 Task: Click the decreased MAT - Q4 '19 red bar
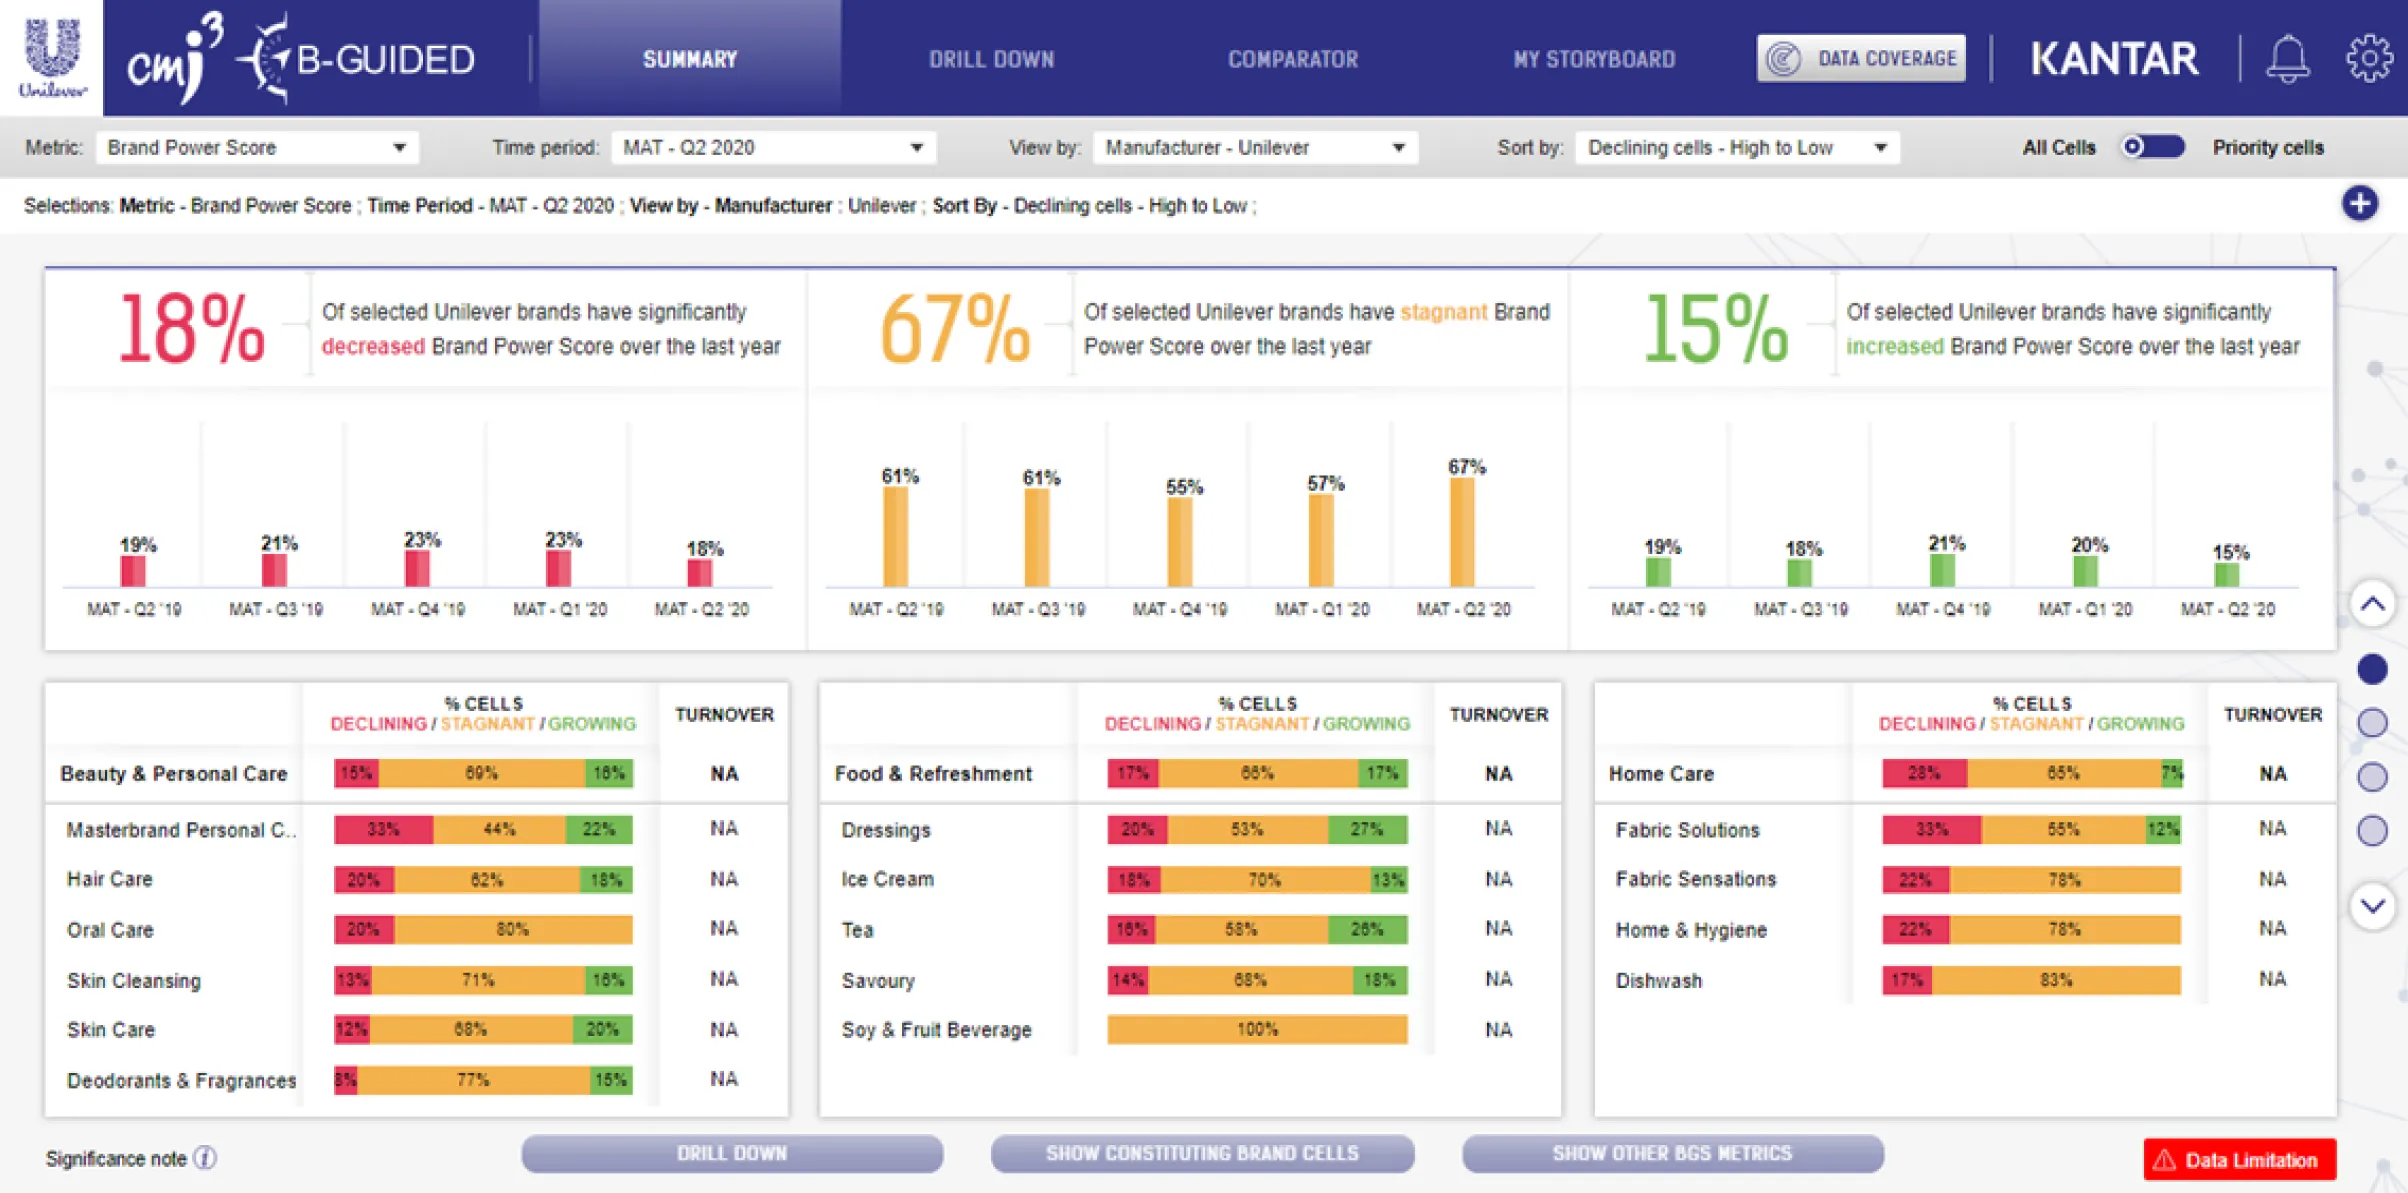click(x=417, y=569)
